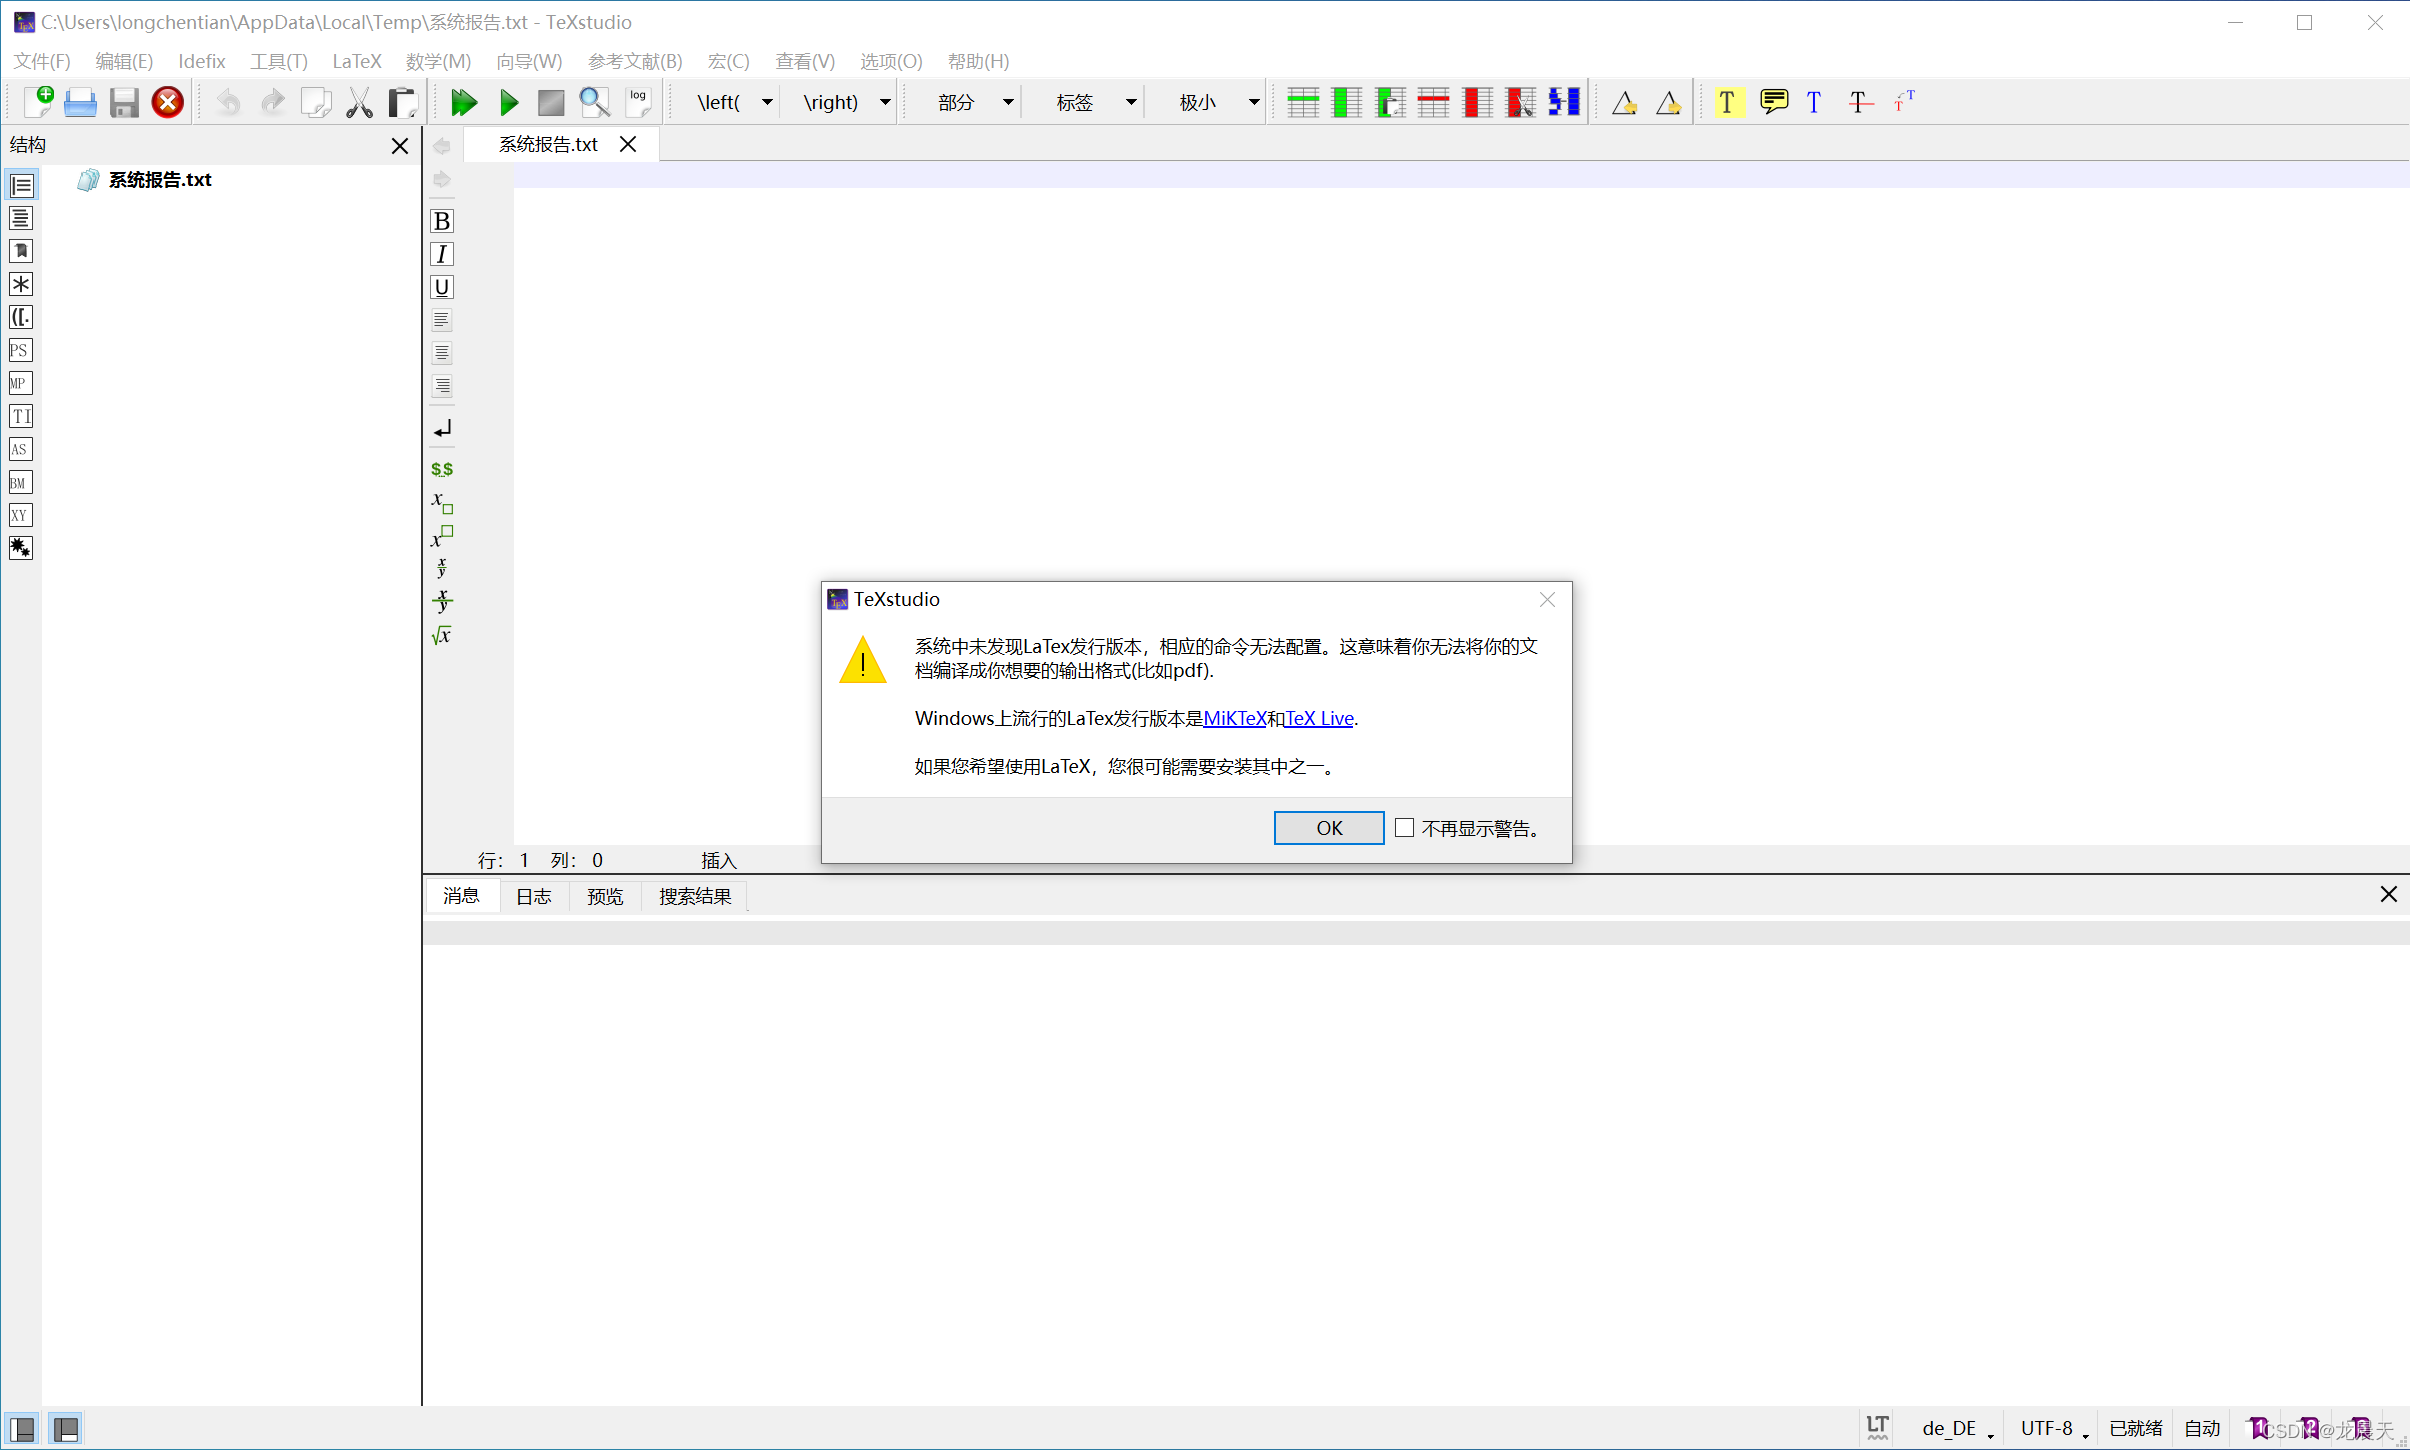Click the LT language check status icon
This screenshot has width=2410, height=1450.
pyautogui.click(x=1877, y=1428)
